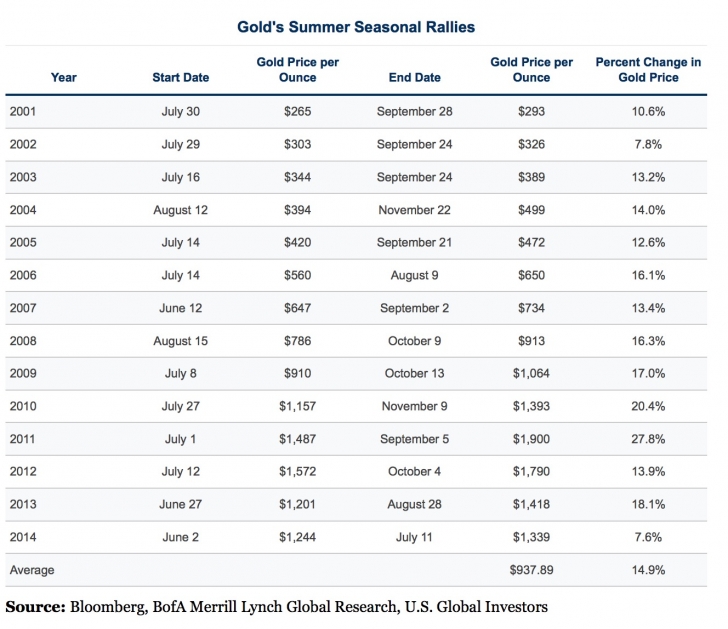Click the November 22 end date cell
728x629 pixels.
coord(414,210)
